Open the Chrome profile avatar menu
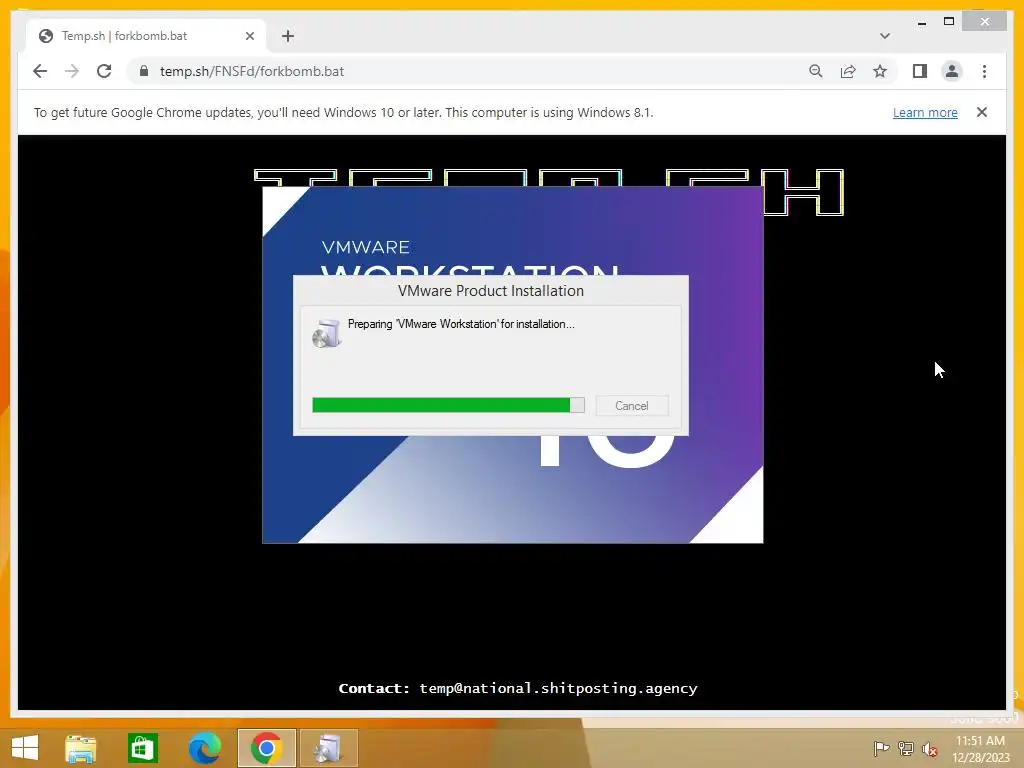 point(952,71)
